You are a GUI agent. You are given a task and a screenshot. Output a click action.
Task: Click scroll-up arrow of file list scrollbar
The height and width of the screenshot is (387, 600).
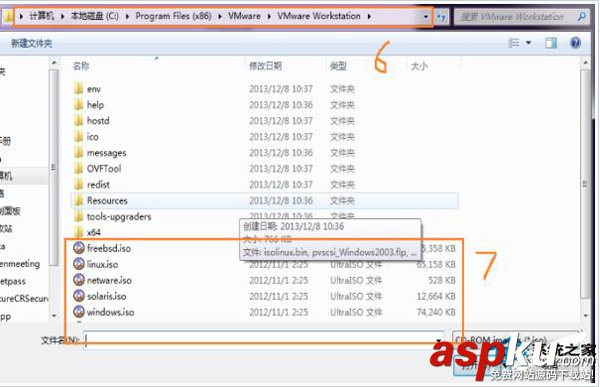tap(585, 62)
